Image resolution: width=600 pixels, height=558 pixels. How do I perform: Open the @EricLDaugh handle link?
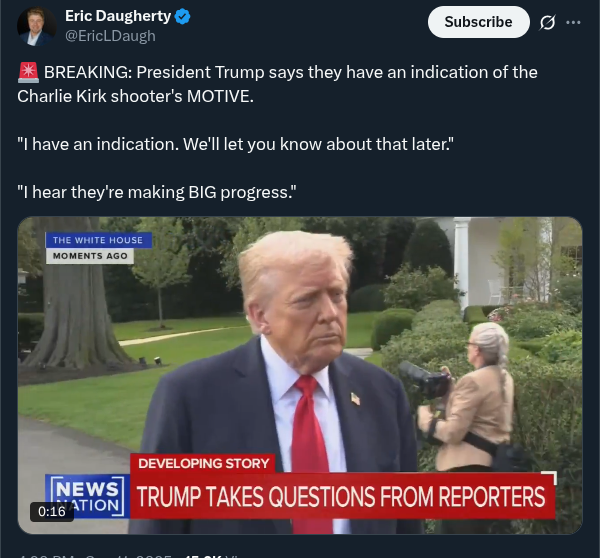(x=110, y=36)
